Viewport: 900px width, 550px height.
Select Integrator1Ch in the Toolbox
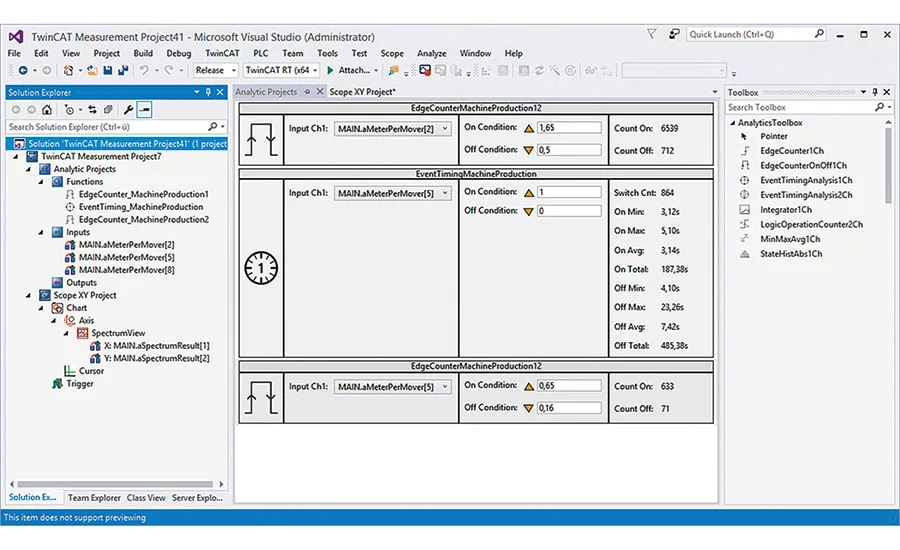(786, 210)
